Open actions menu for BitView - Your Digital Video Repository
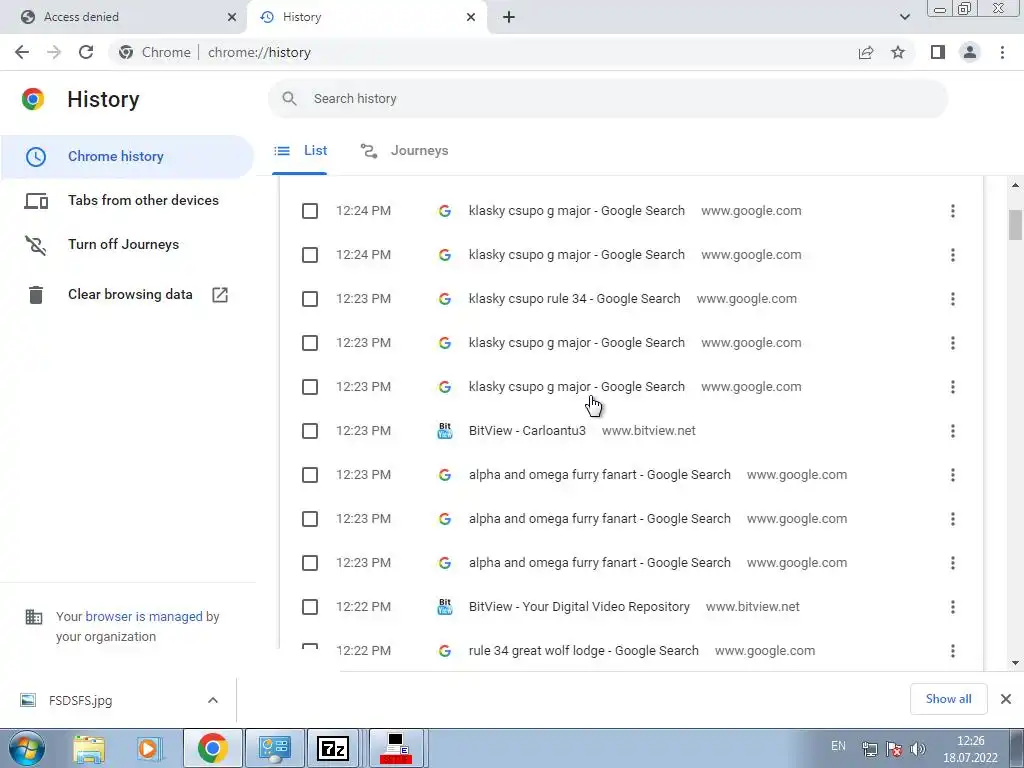Viewport: 1024px width, 768px height. 953,607
